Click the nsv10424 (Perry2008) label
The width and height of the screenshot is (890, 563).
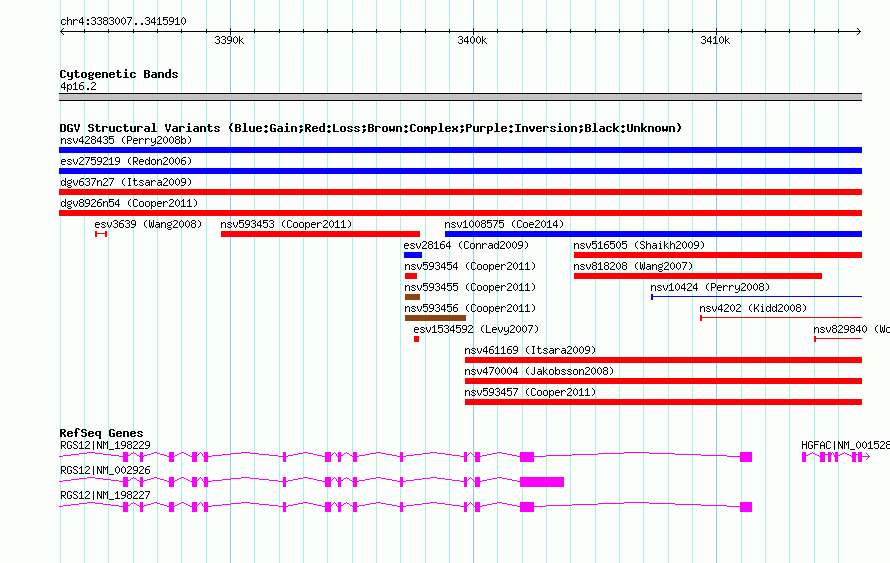[710, 287]
